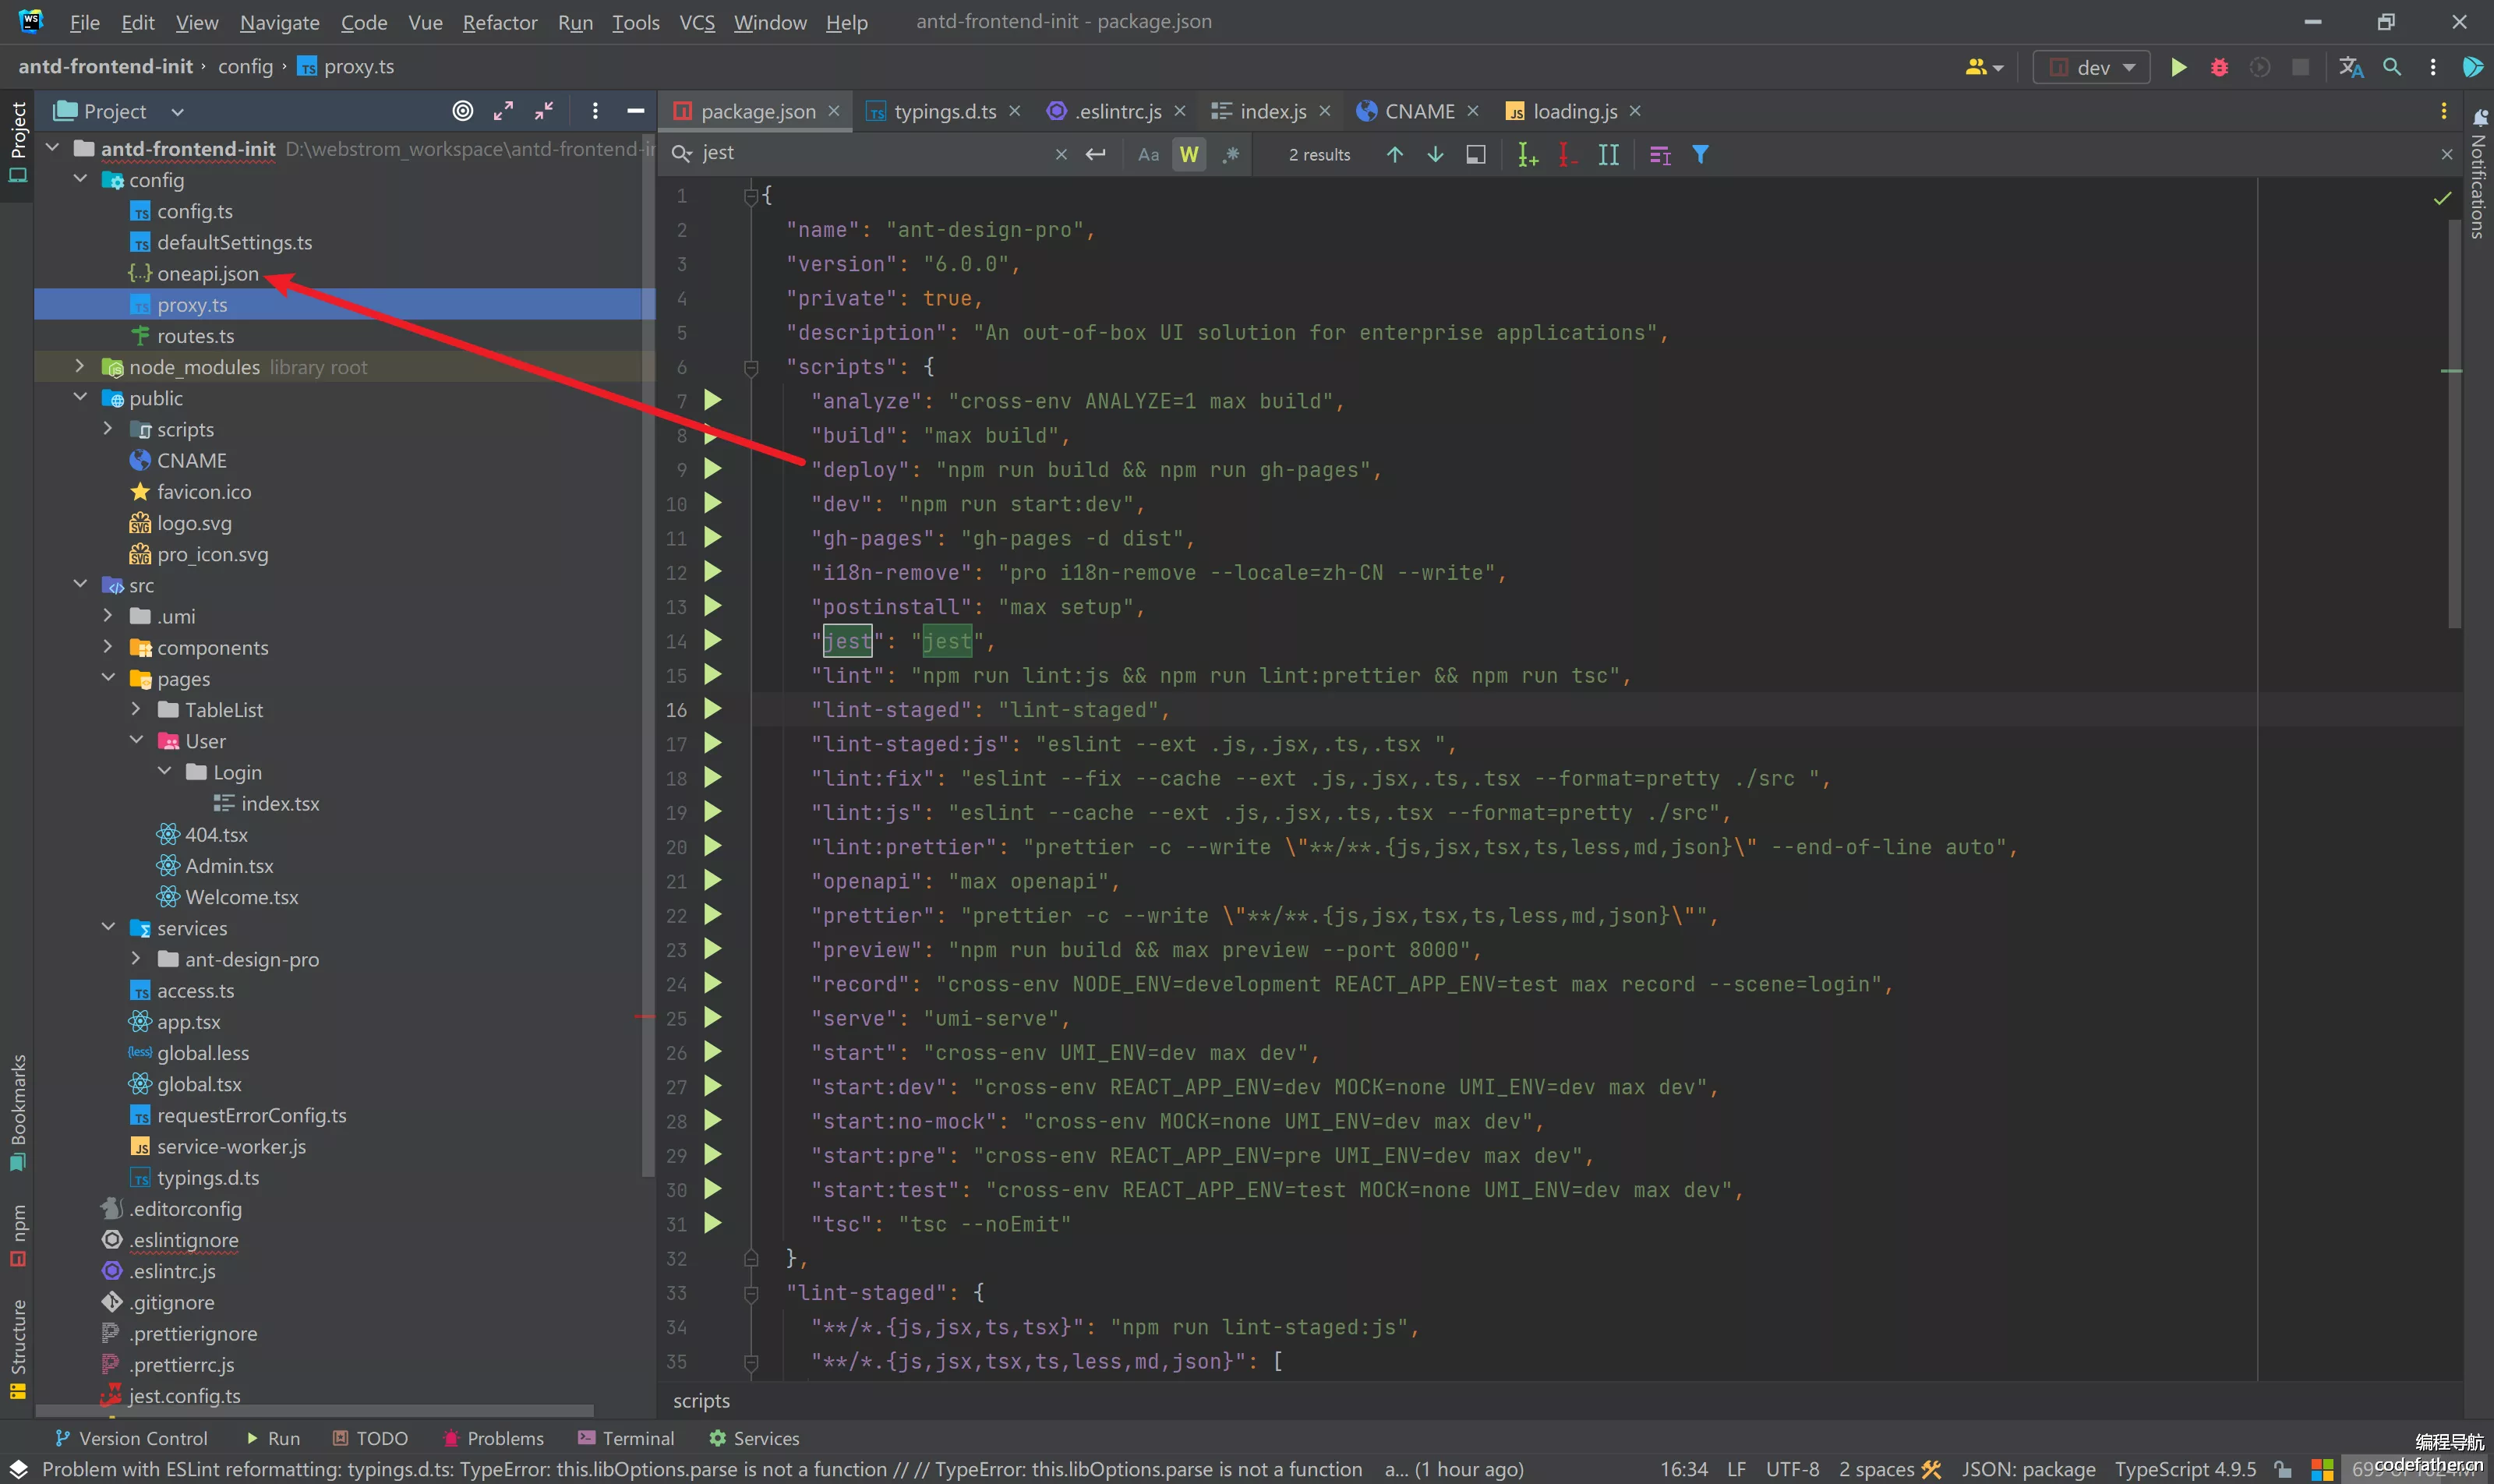Click the search Filter funnel icon
The image size is (2494, 1484).
coord(1700,154)
